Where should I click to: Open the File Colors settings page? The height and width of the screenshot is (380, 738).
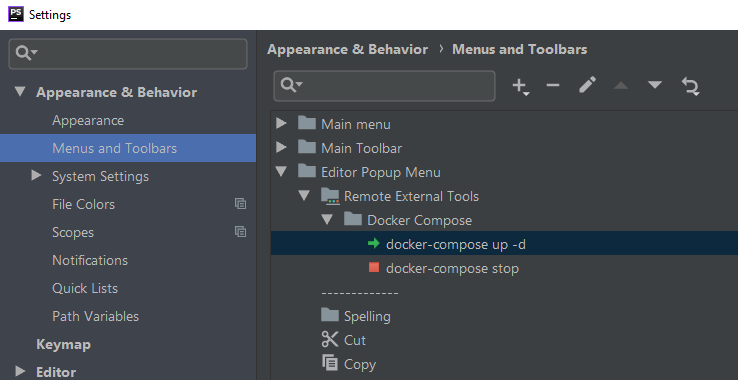(x=83, y=204)
